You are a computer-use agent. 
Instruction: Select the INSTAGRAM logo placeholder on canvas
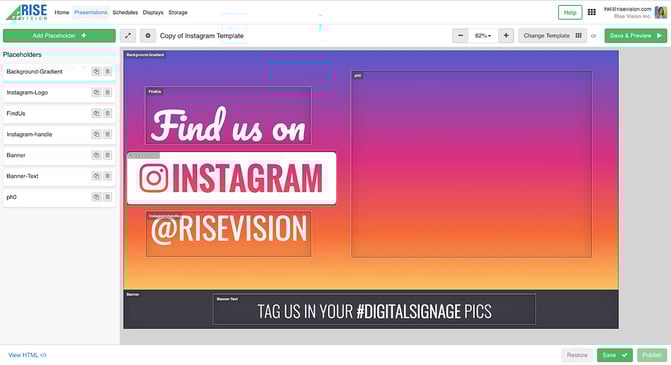click(x=232, y=178)
